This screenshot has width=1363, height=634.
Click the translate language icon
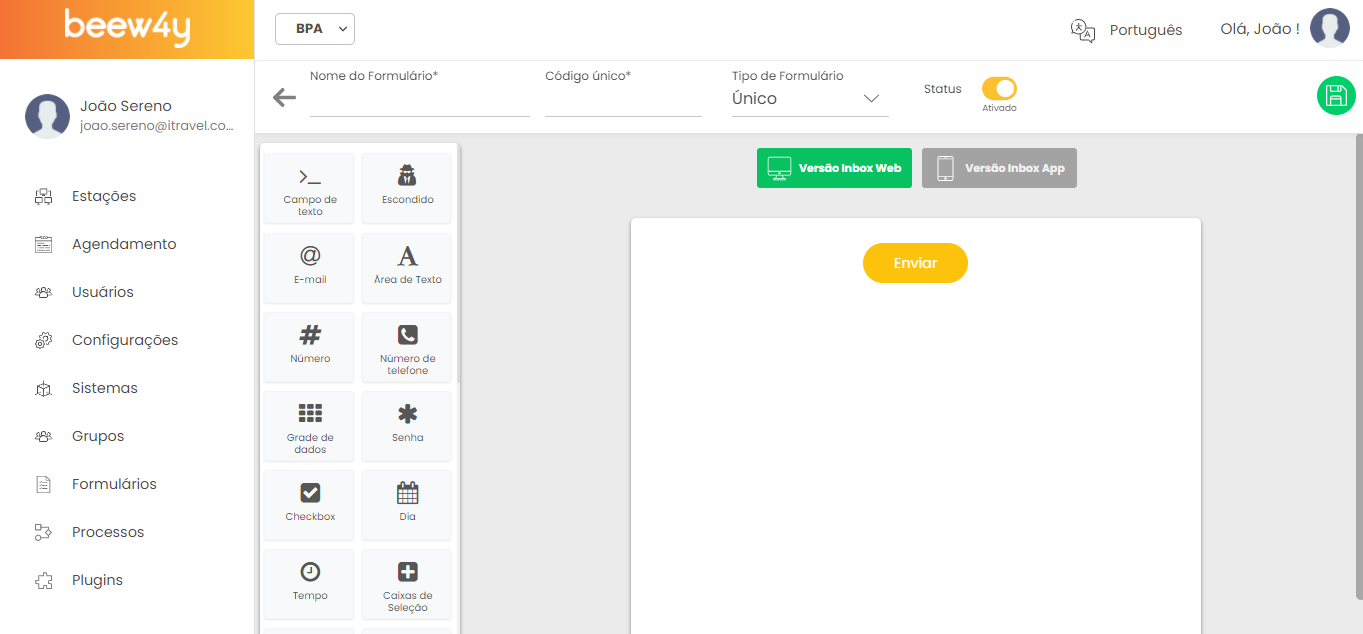point(1083,30)
